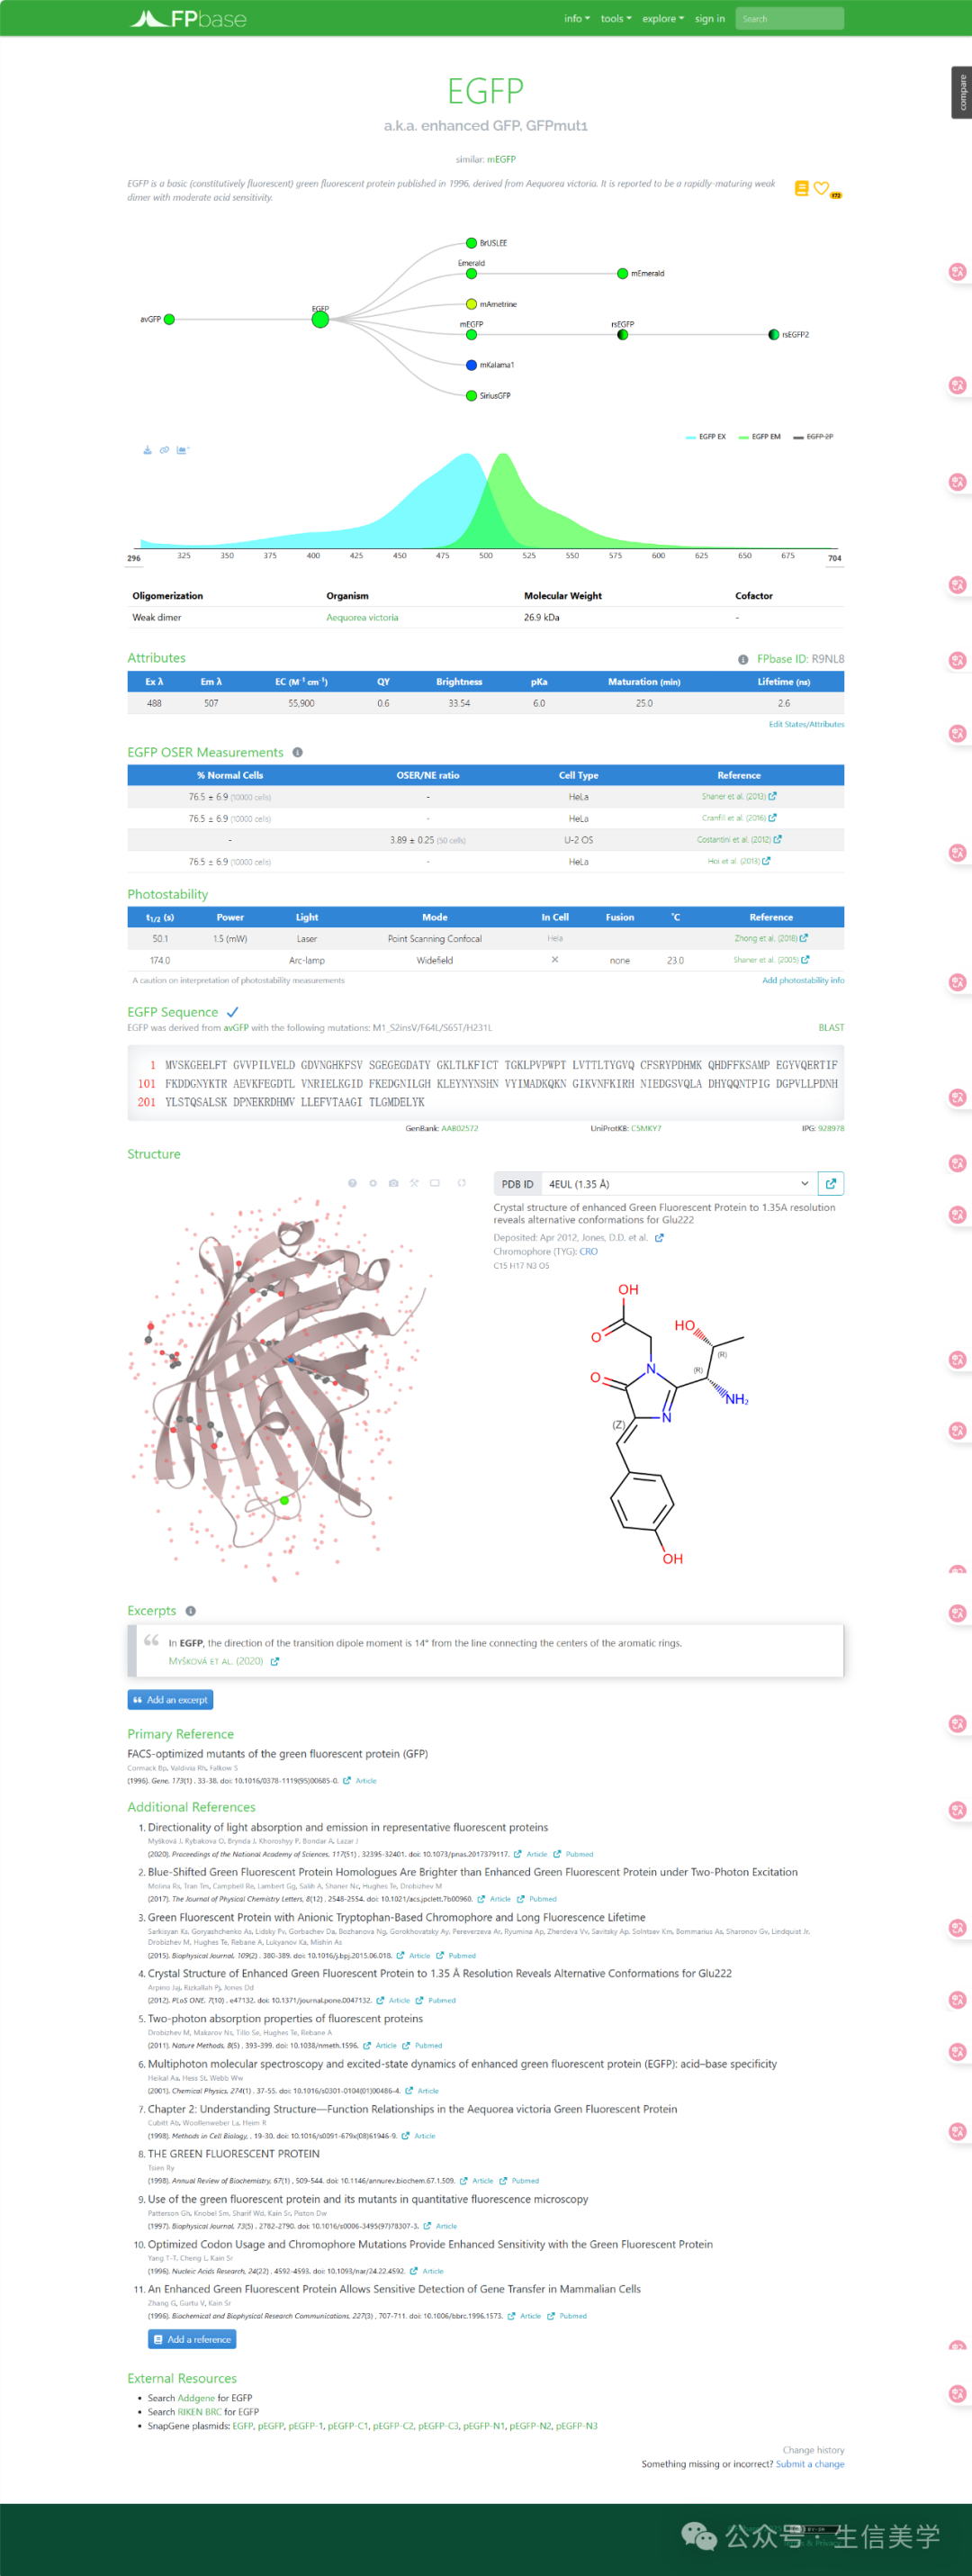Open the Submit a change link
Screen dimensions: 972x2576
810,2464
